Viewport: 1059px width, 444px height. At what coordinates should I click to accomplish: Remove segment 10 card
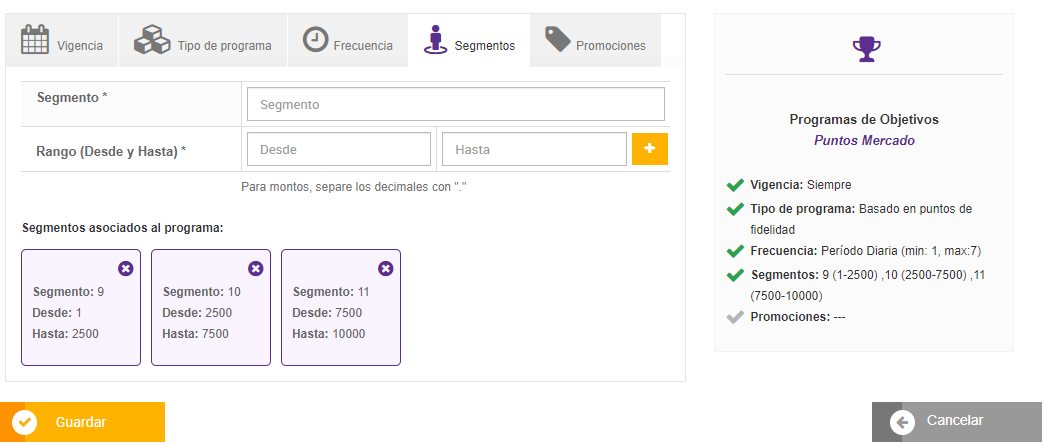point(255,268)
